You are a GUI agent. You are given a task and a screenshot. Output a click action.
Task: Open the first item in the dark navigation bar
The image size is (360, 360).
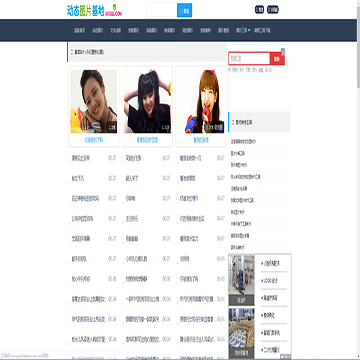[x=79, y=30]
